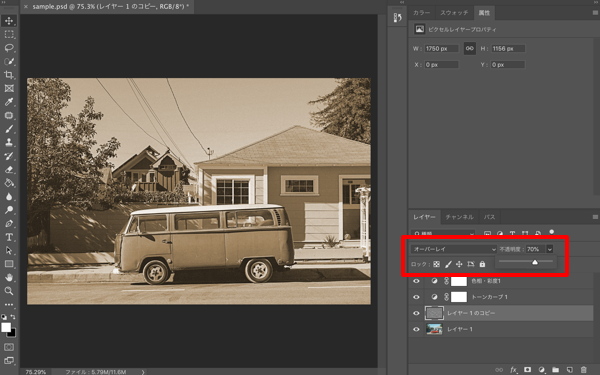Screen dimensions: 600x375
Task: Open the Edit Toolbar three-dots button
Action: tap(9, 305)
